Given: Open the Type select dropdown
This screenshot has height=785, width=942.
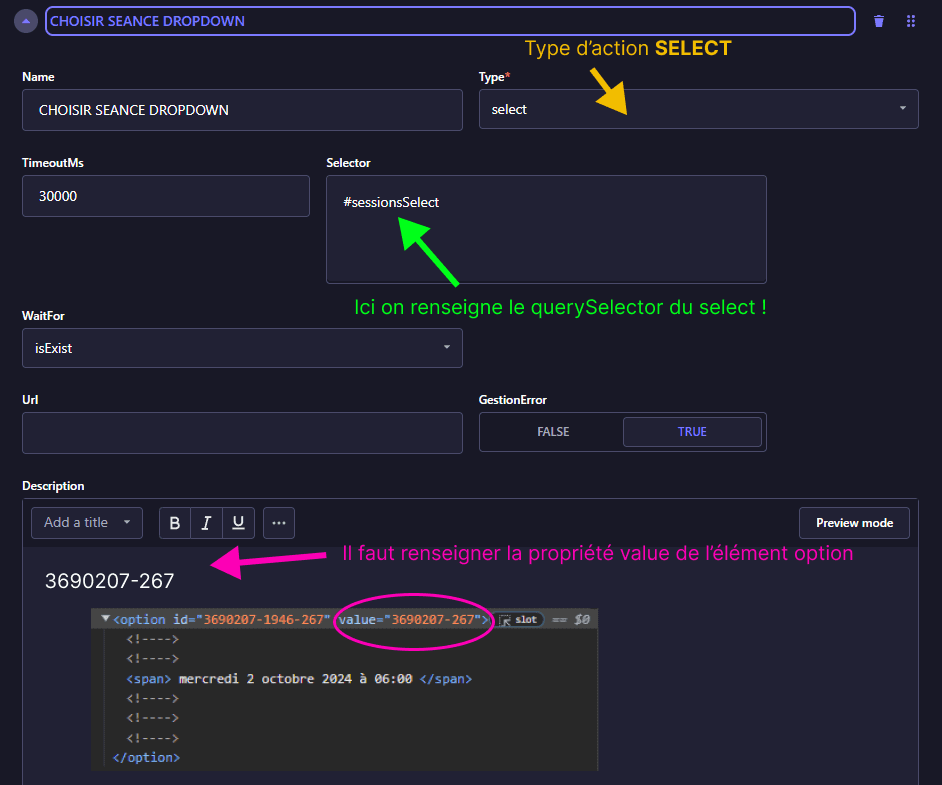Looking at the screenshot, I should tap(698, 109).
